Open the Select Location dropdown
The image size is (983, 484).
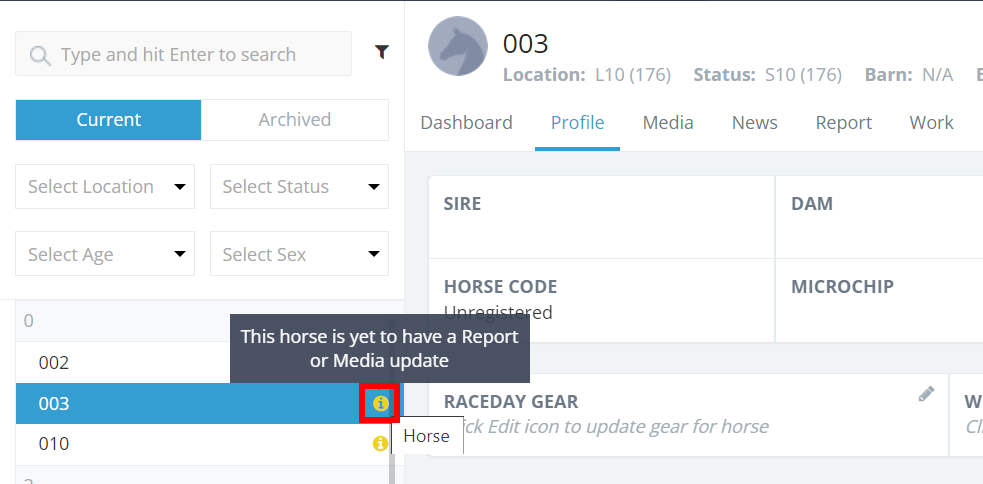tap(105, 187)
